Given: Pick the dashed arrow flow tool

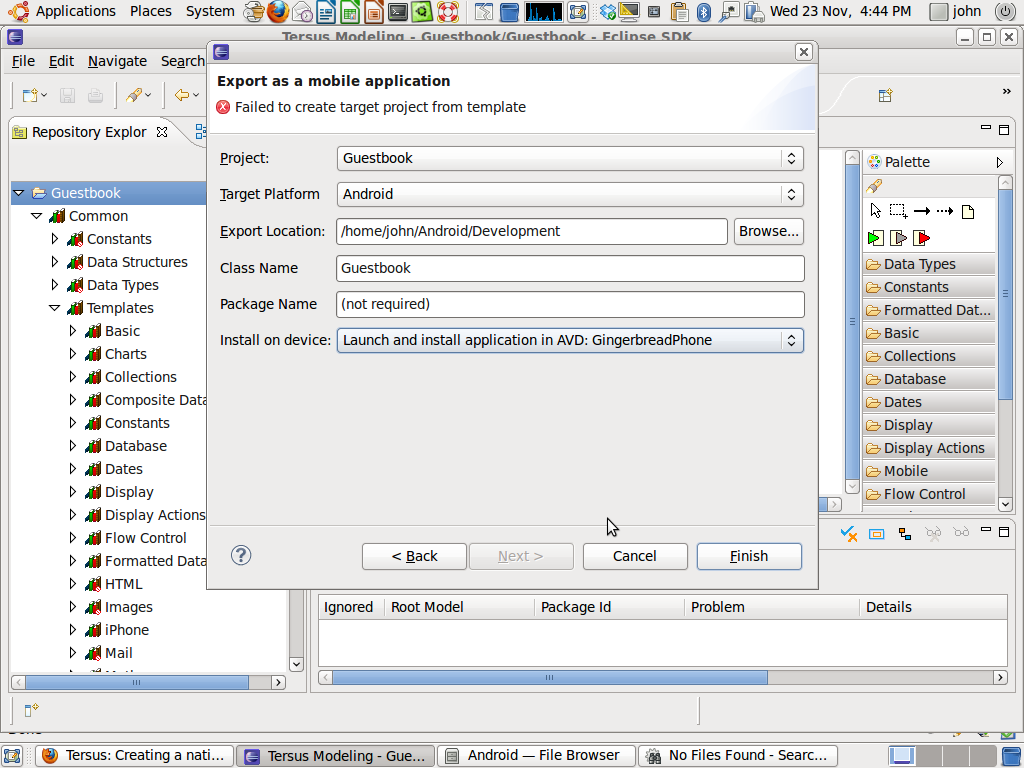Looking at the screenshot, I should click(x=945, y=211).
